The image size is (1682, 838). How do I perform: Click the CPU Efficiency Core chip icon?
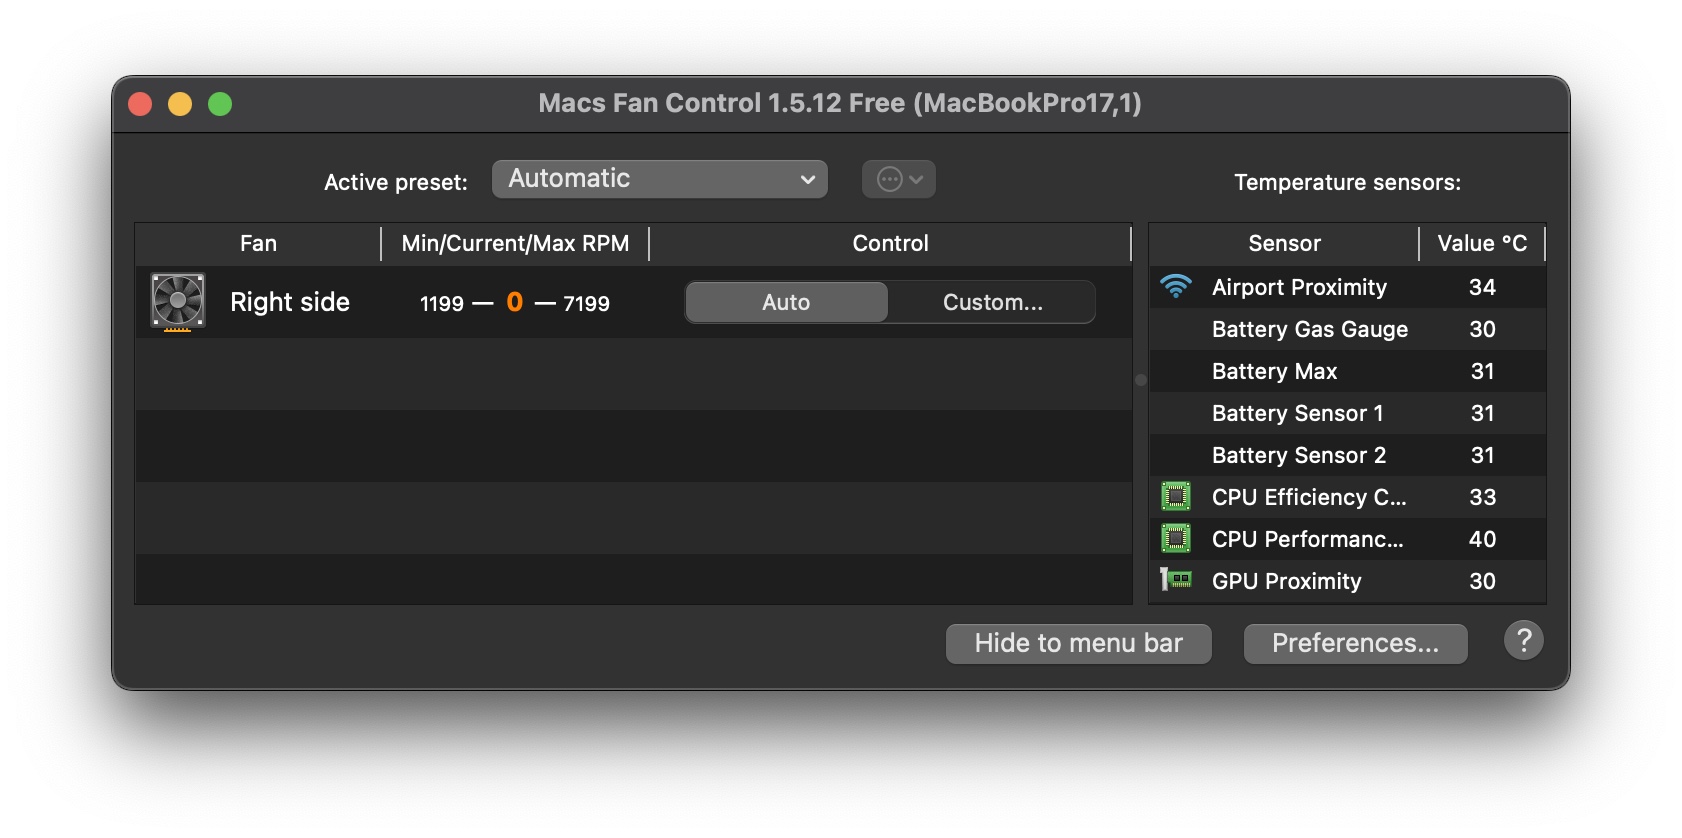coord(1176,496)
